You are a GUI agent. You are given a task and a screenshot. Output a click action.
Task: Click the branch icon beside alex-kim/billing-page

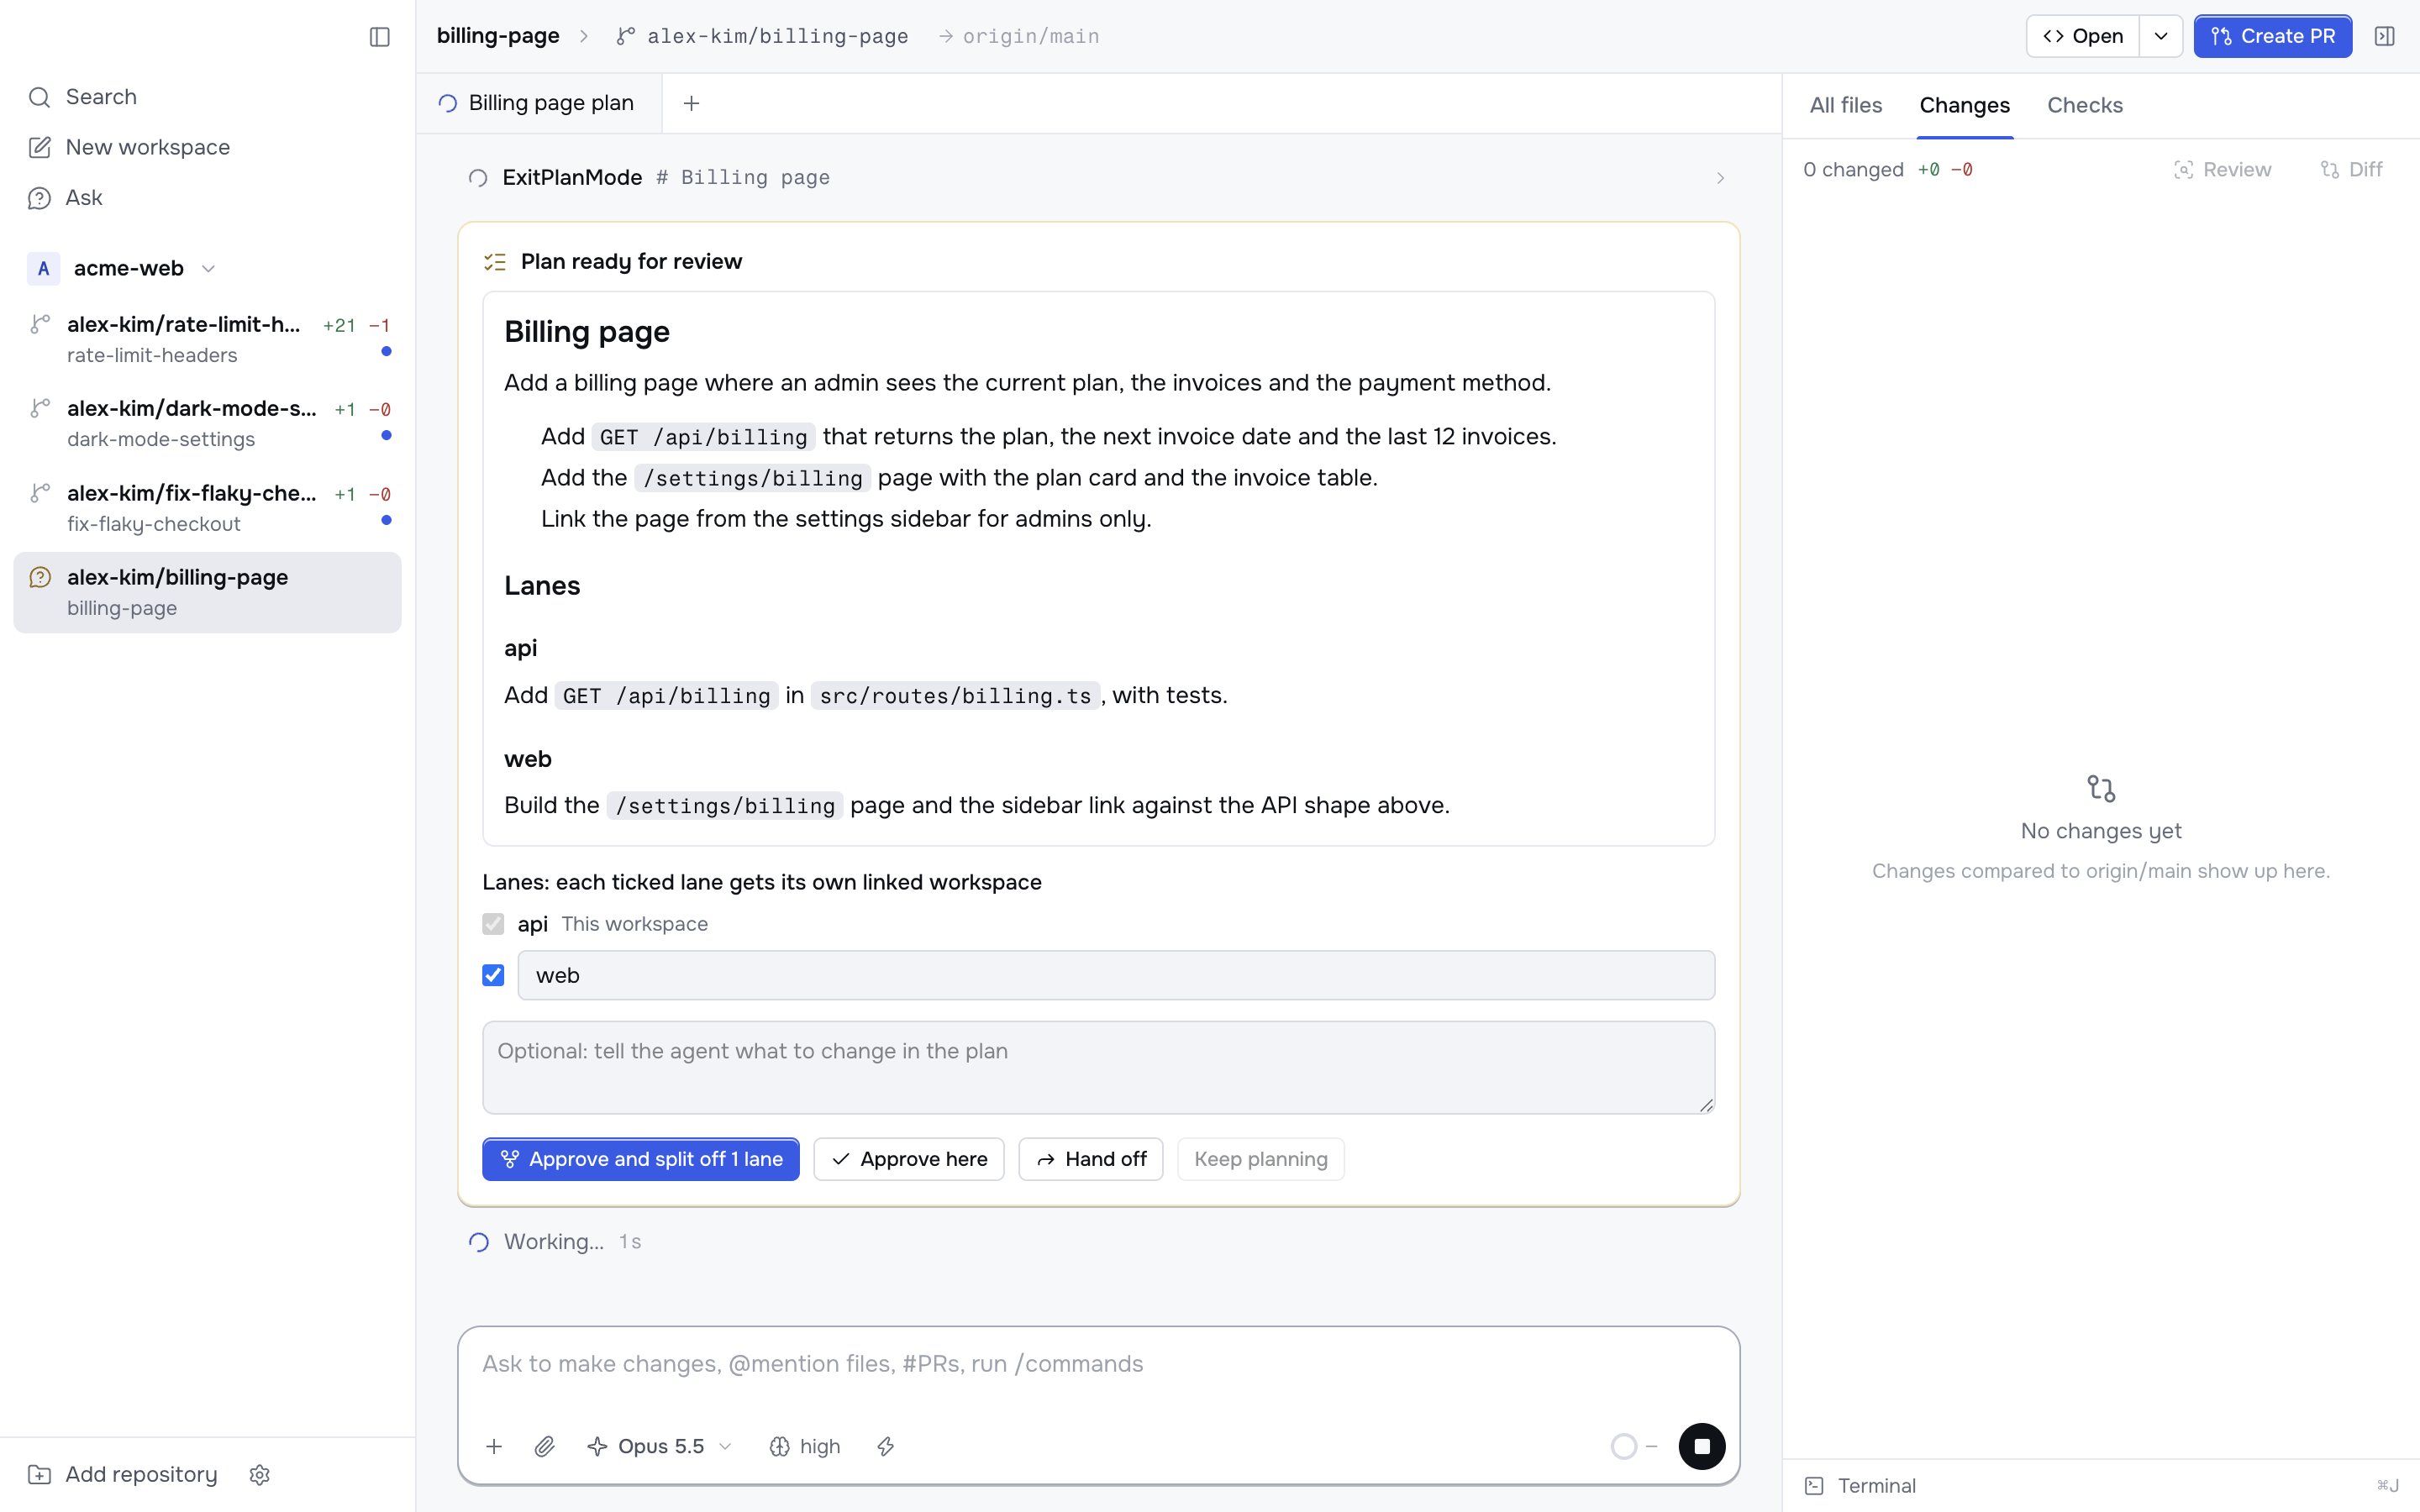click(626, 37)
